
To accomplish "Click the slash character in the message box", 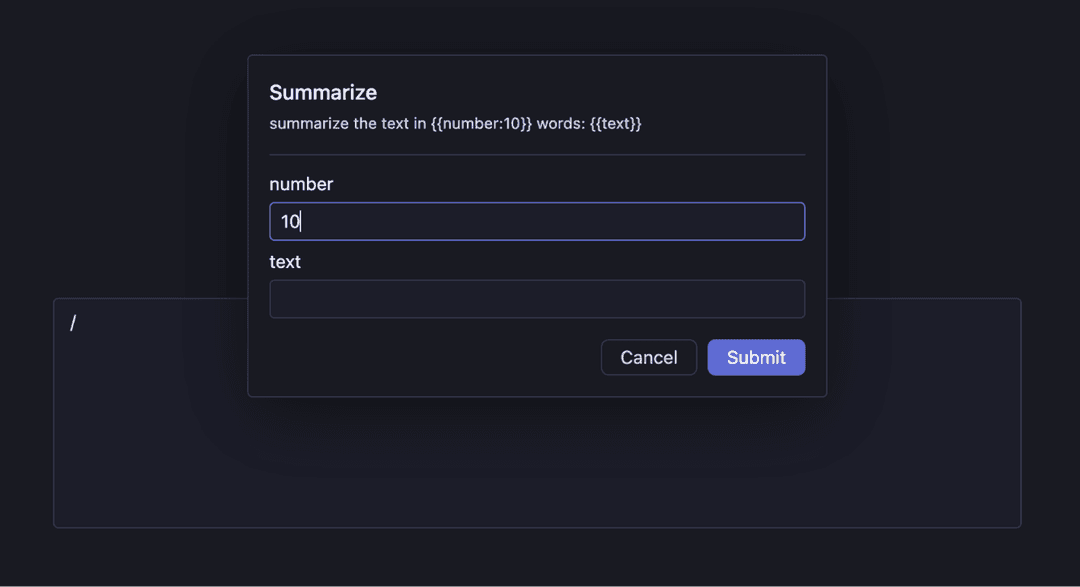I will [x=73, y=322].
